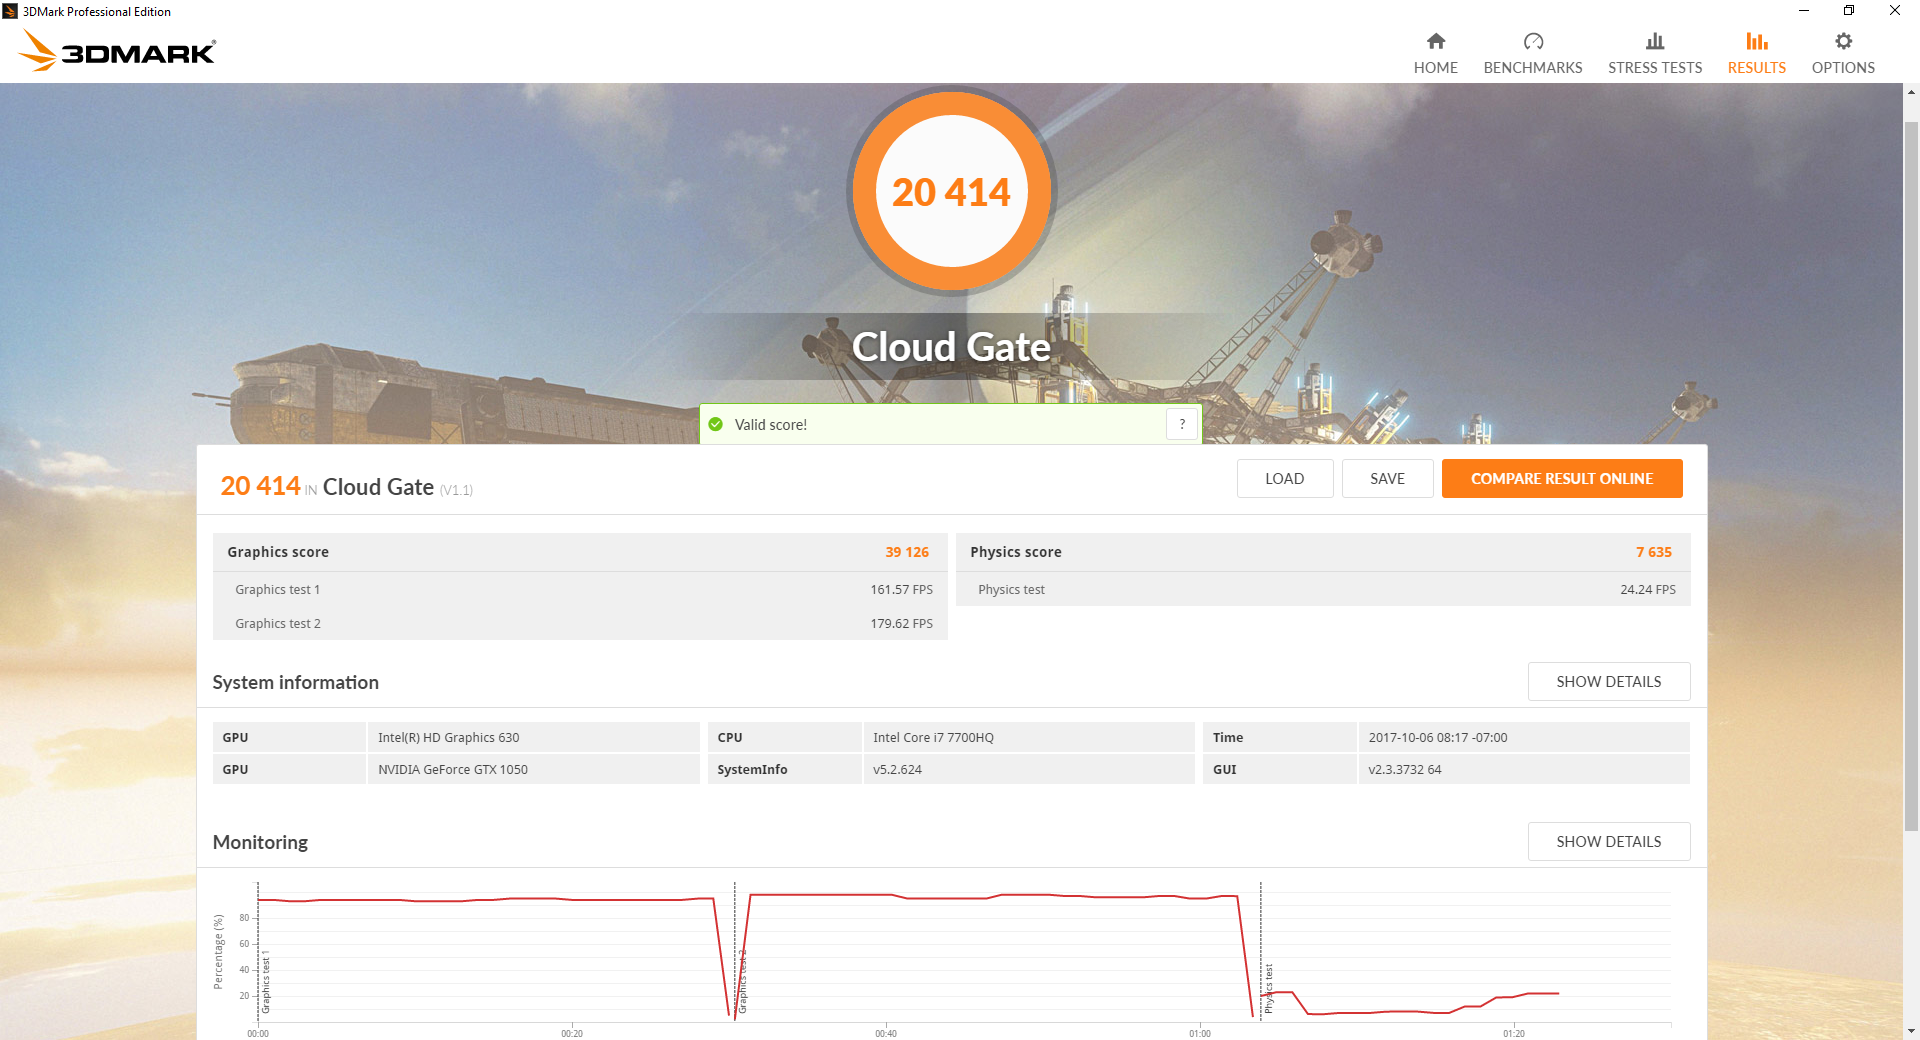Viewport: 1920px width, 1040px height.
Task: Click the Benchmarks gauge icon
Action: tap(1533, 41)
